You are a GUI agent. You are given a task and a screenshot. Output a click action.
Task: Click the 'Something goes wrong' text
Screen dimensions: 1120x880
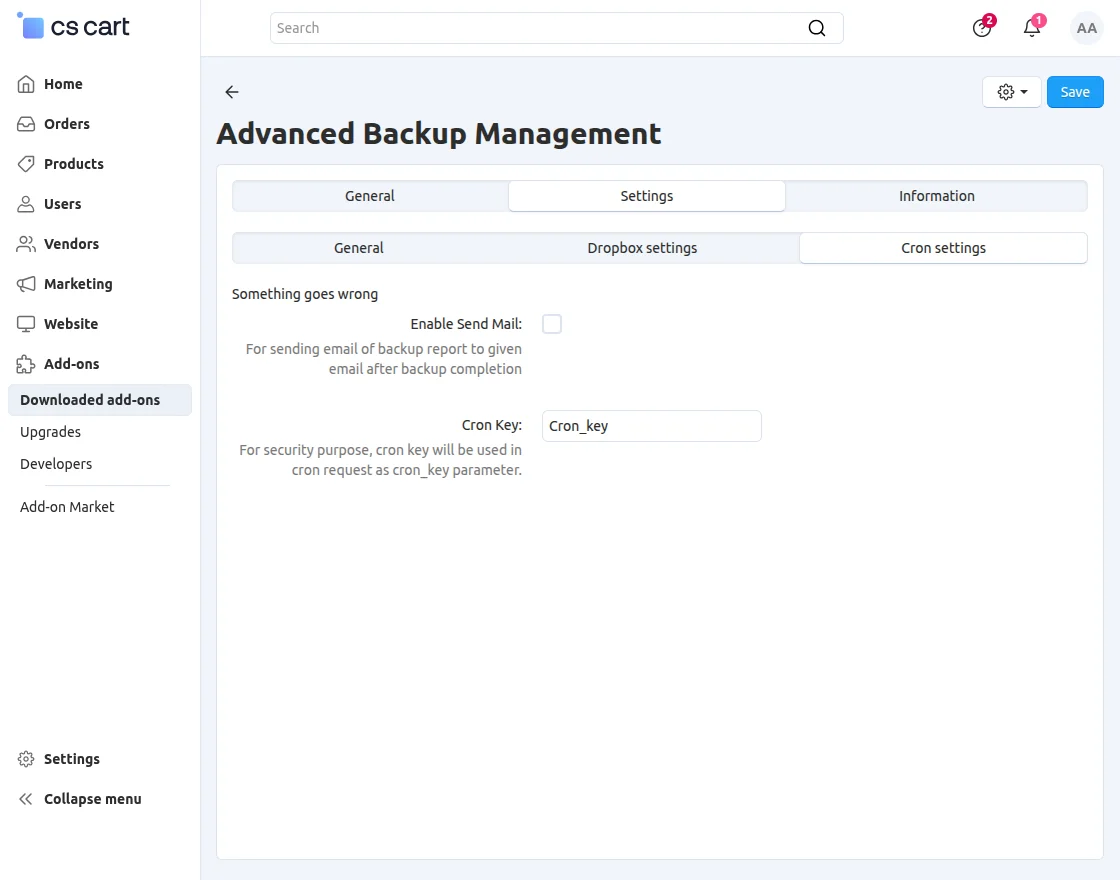[305, 294]
